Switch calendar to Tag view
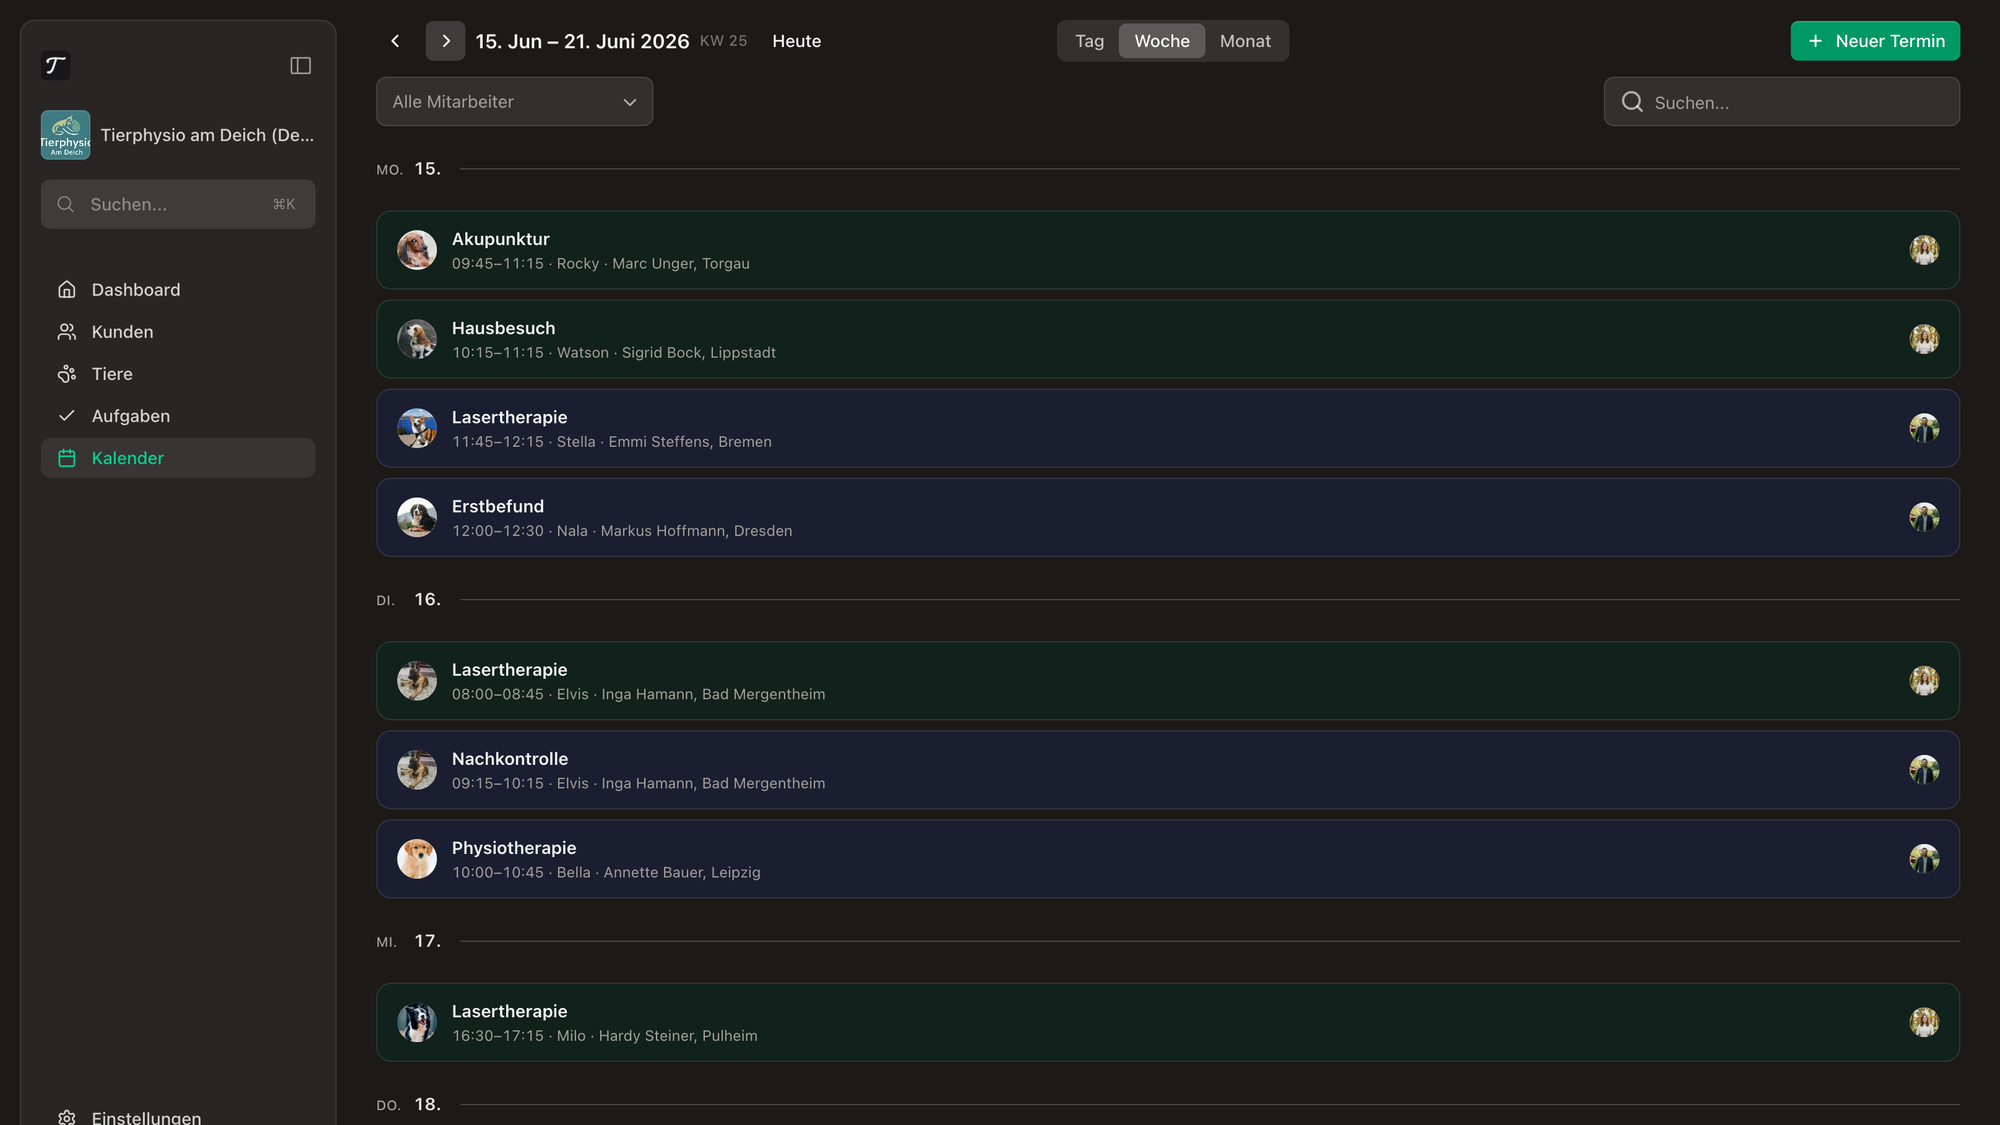This screenshot has height=1125, width=2000. pos(1089,41)
